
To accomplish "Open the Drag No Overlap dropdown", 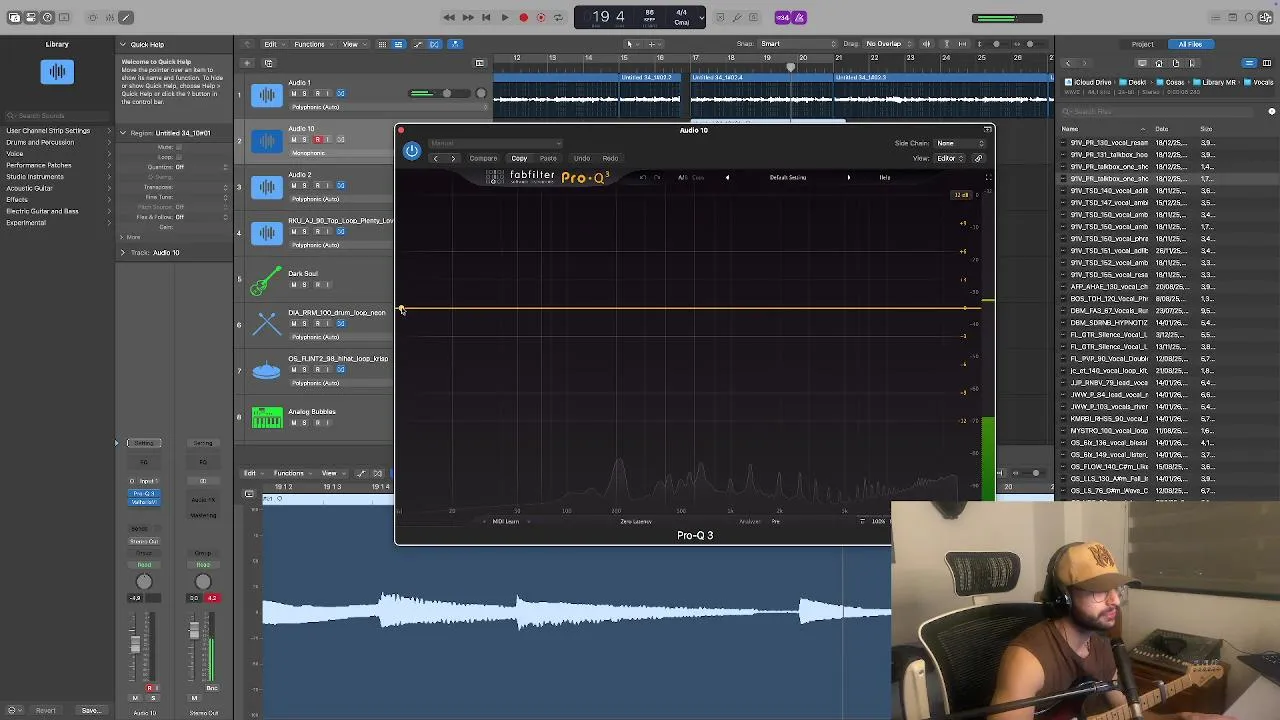I will point(890,44).
